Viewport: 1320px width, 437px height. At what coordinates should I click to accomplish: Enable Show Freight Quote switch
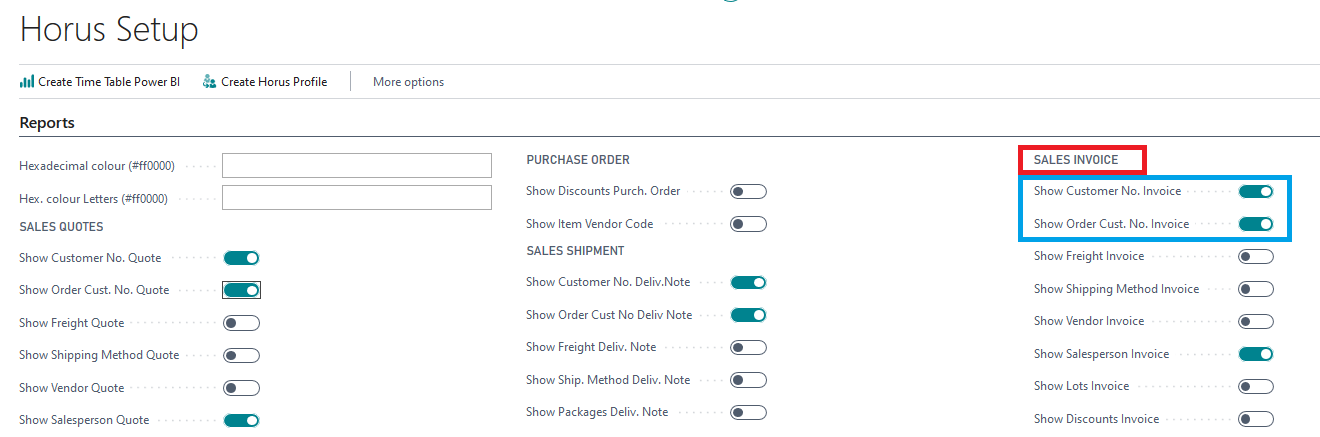(x=242, y=323)
